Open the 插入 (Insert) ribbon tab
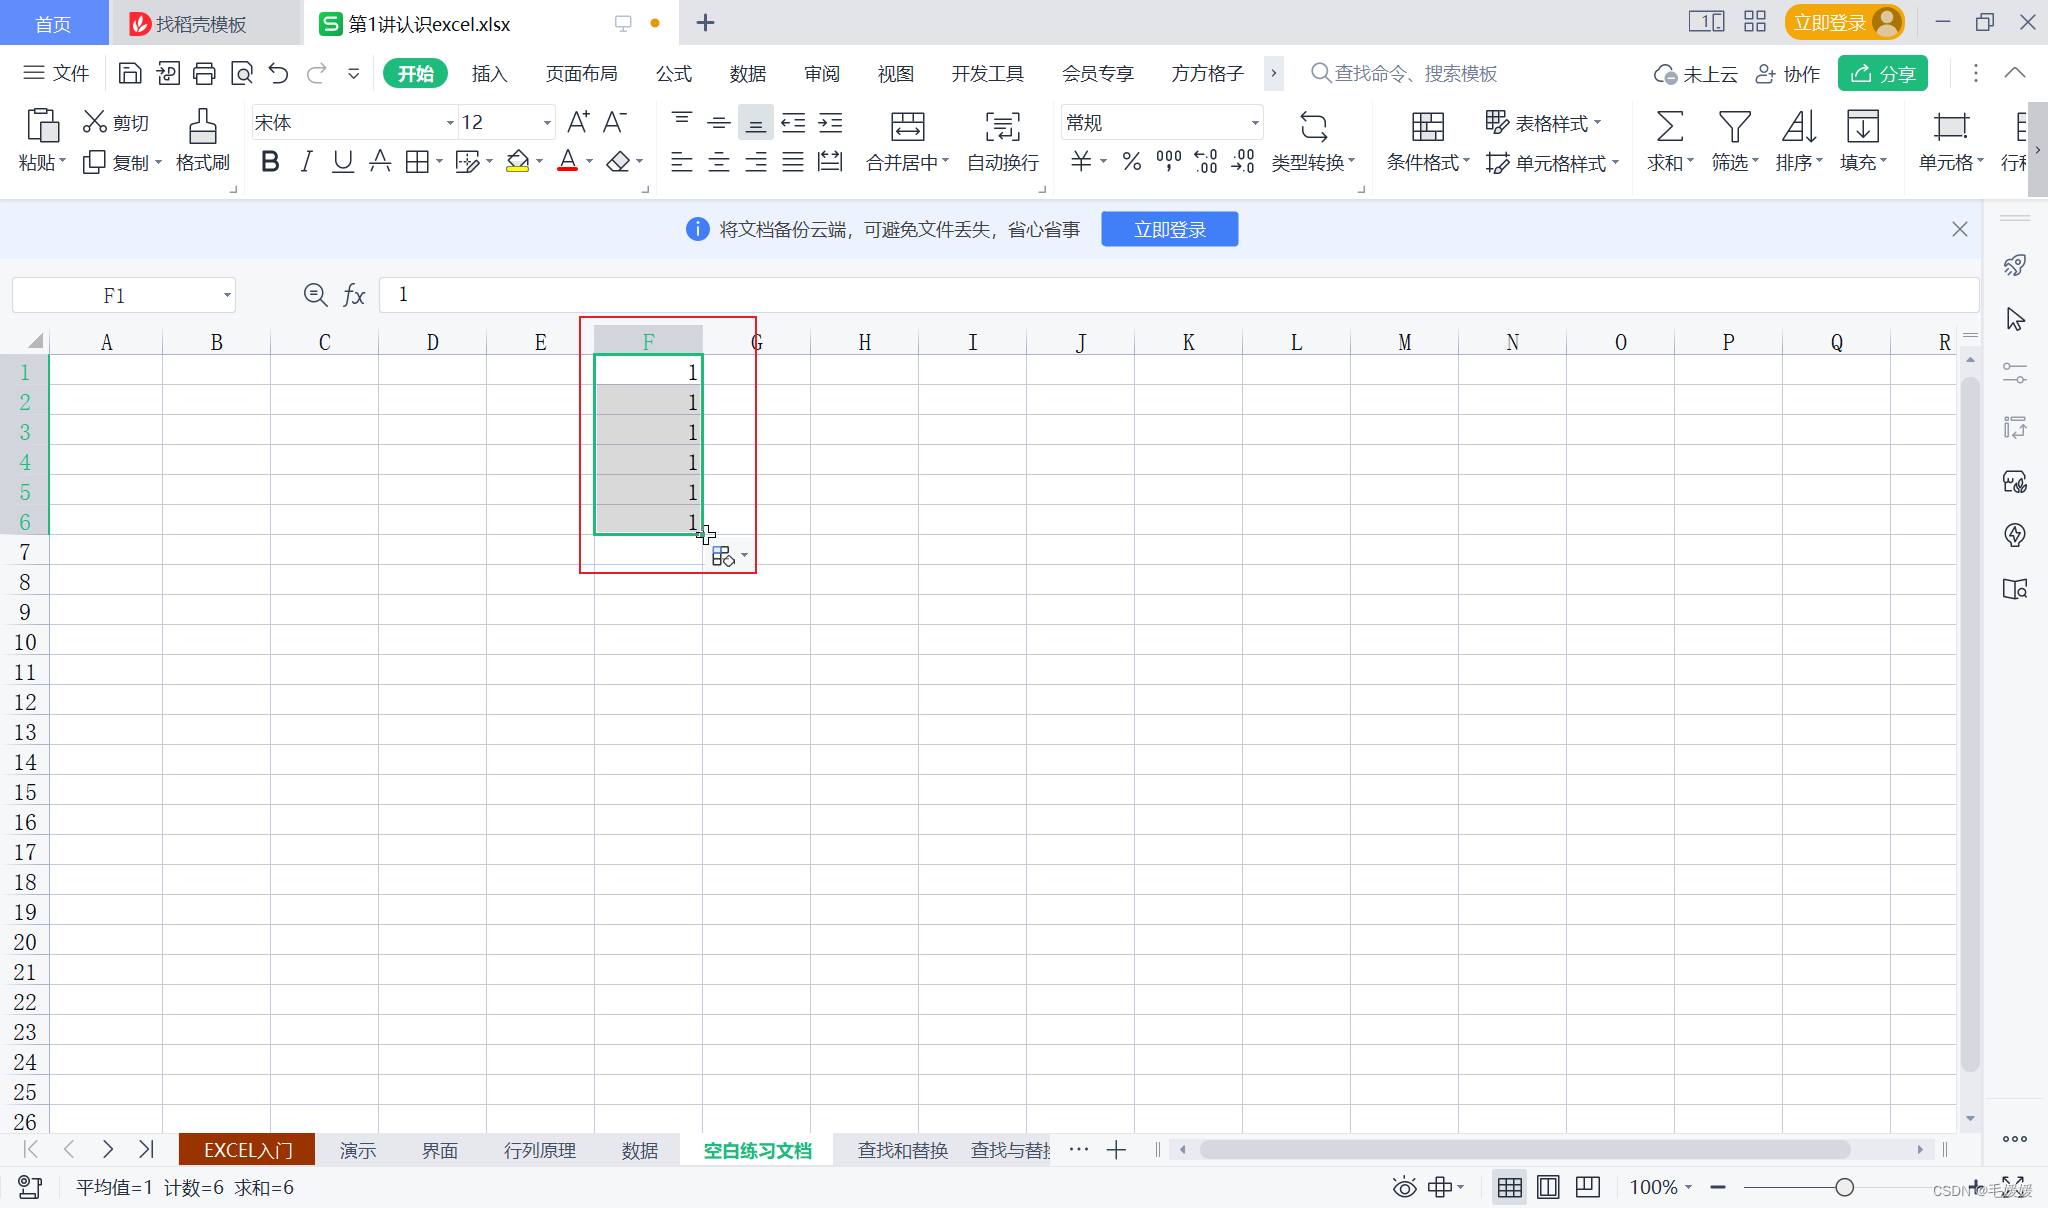2048x1208 pixels. [489, 74]
